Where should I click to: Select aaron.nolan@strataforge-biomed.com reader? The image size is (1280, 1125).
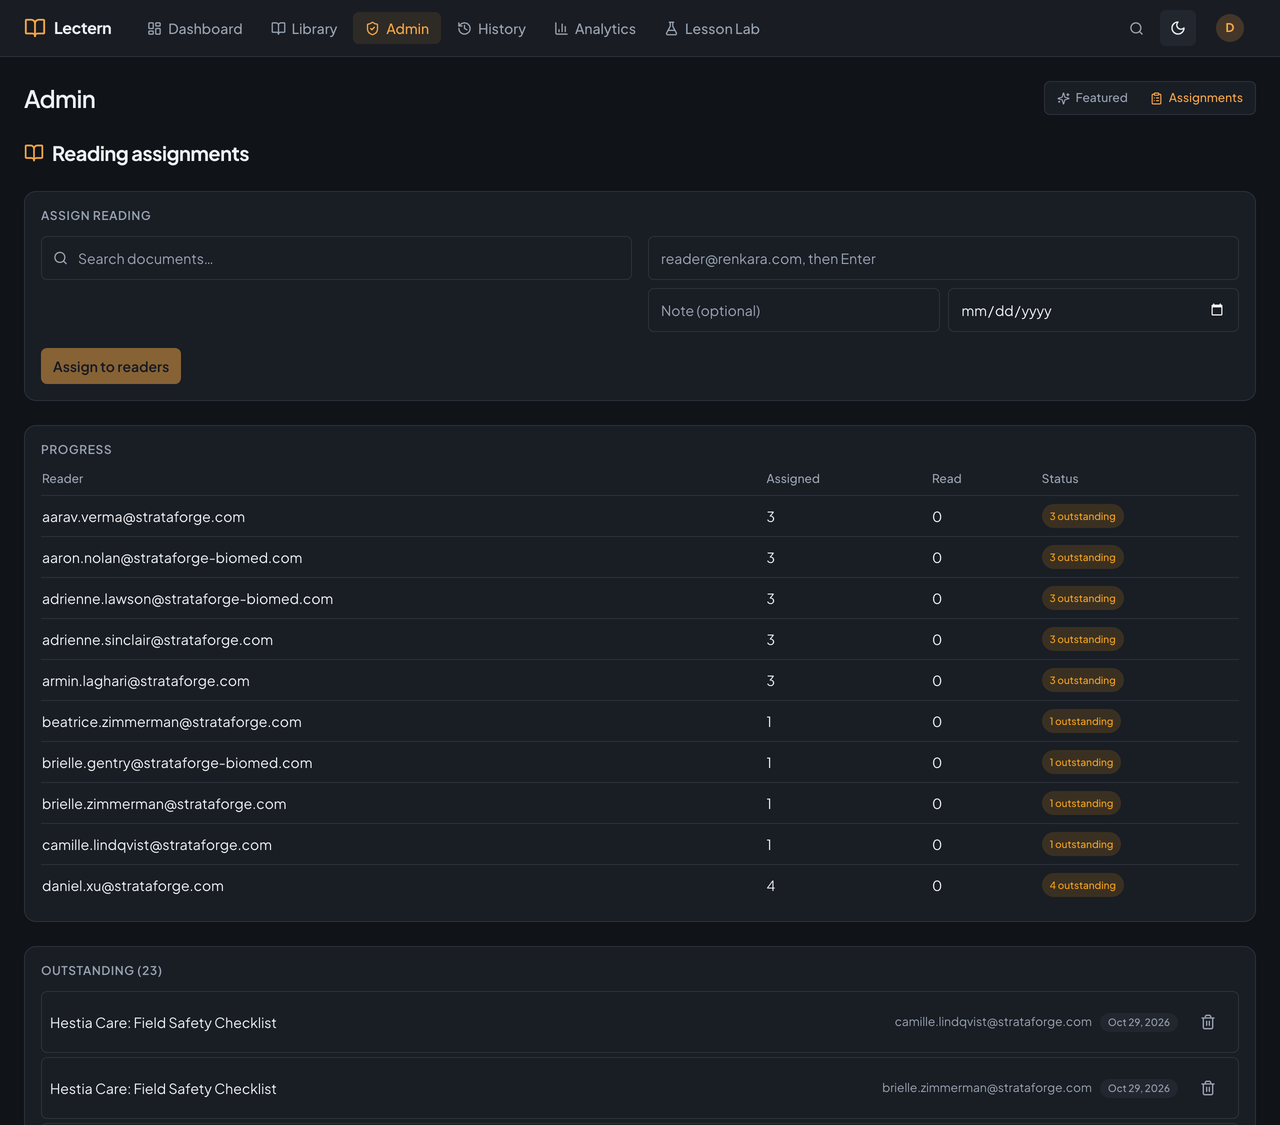point(172,558)
